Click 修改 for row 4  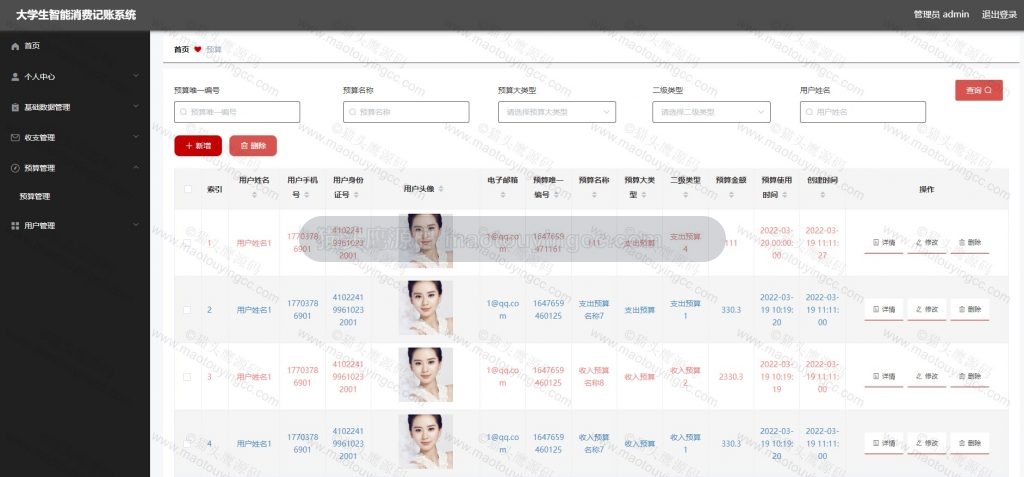927,443
